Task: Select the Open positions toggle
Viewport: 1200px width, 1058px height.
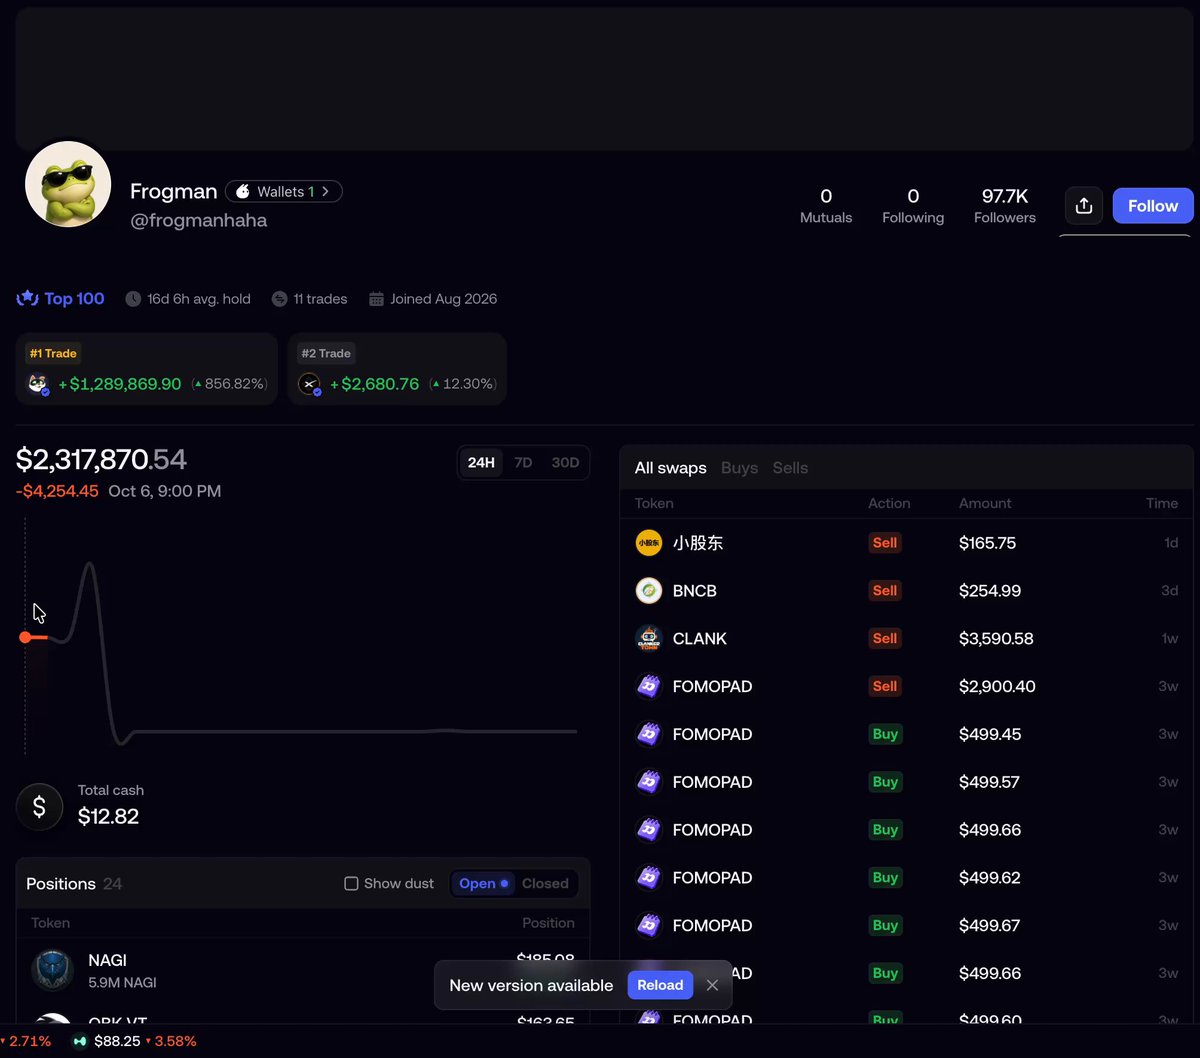Action: tap(484, 884)
